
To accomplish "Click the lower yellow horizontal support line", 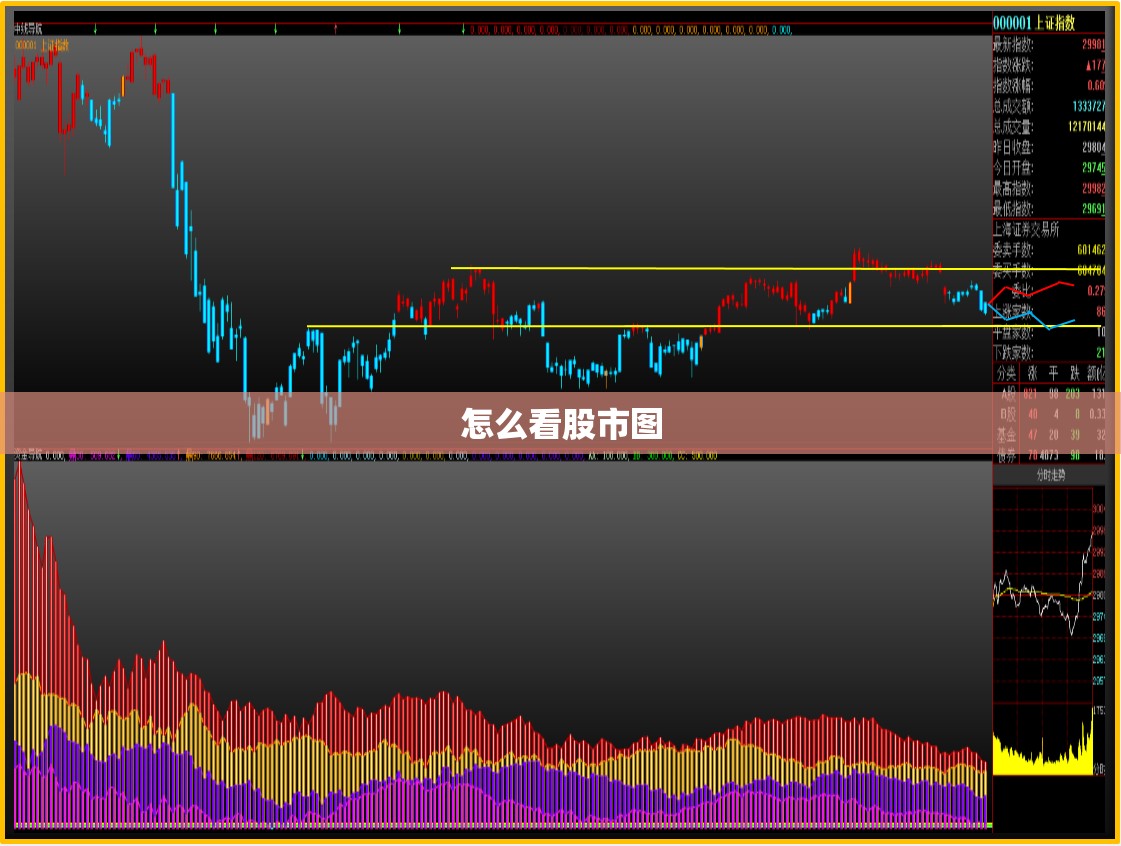I will 703,327.
